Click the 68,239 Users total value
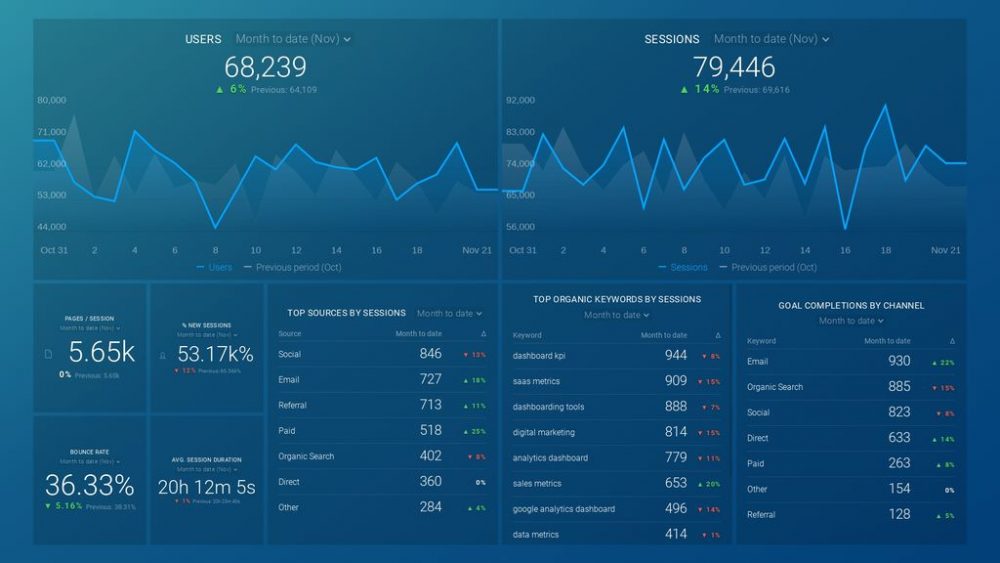 (265, 67)
